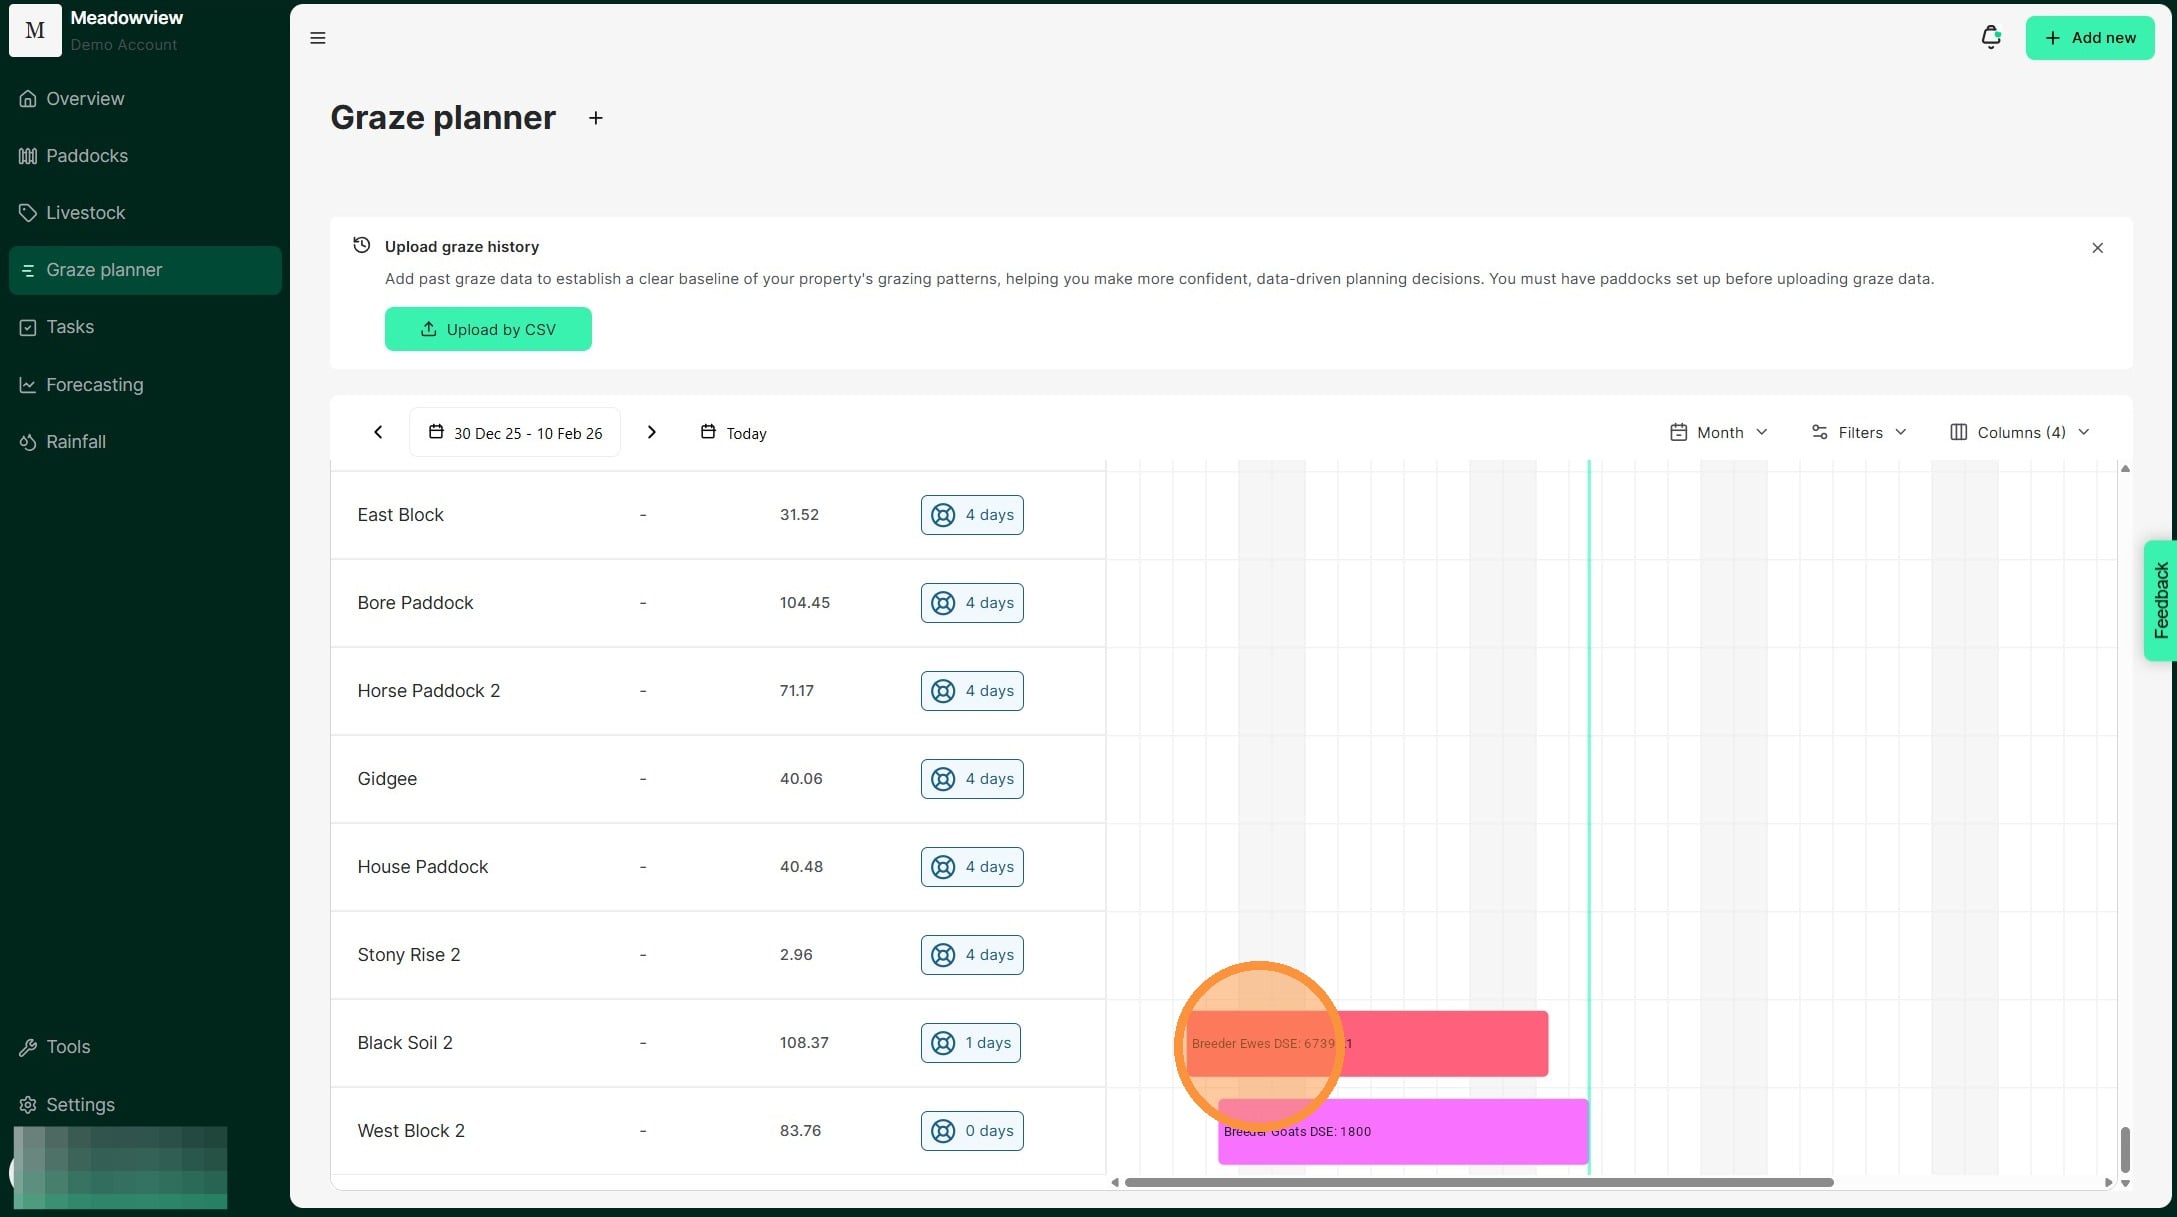This screenshot has height=1217, width=2177.
Task: Open the date range picker field
Action: click(x=515, y=433)
